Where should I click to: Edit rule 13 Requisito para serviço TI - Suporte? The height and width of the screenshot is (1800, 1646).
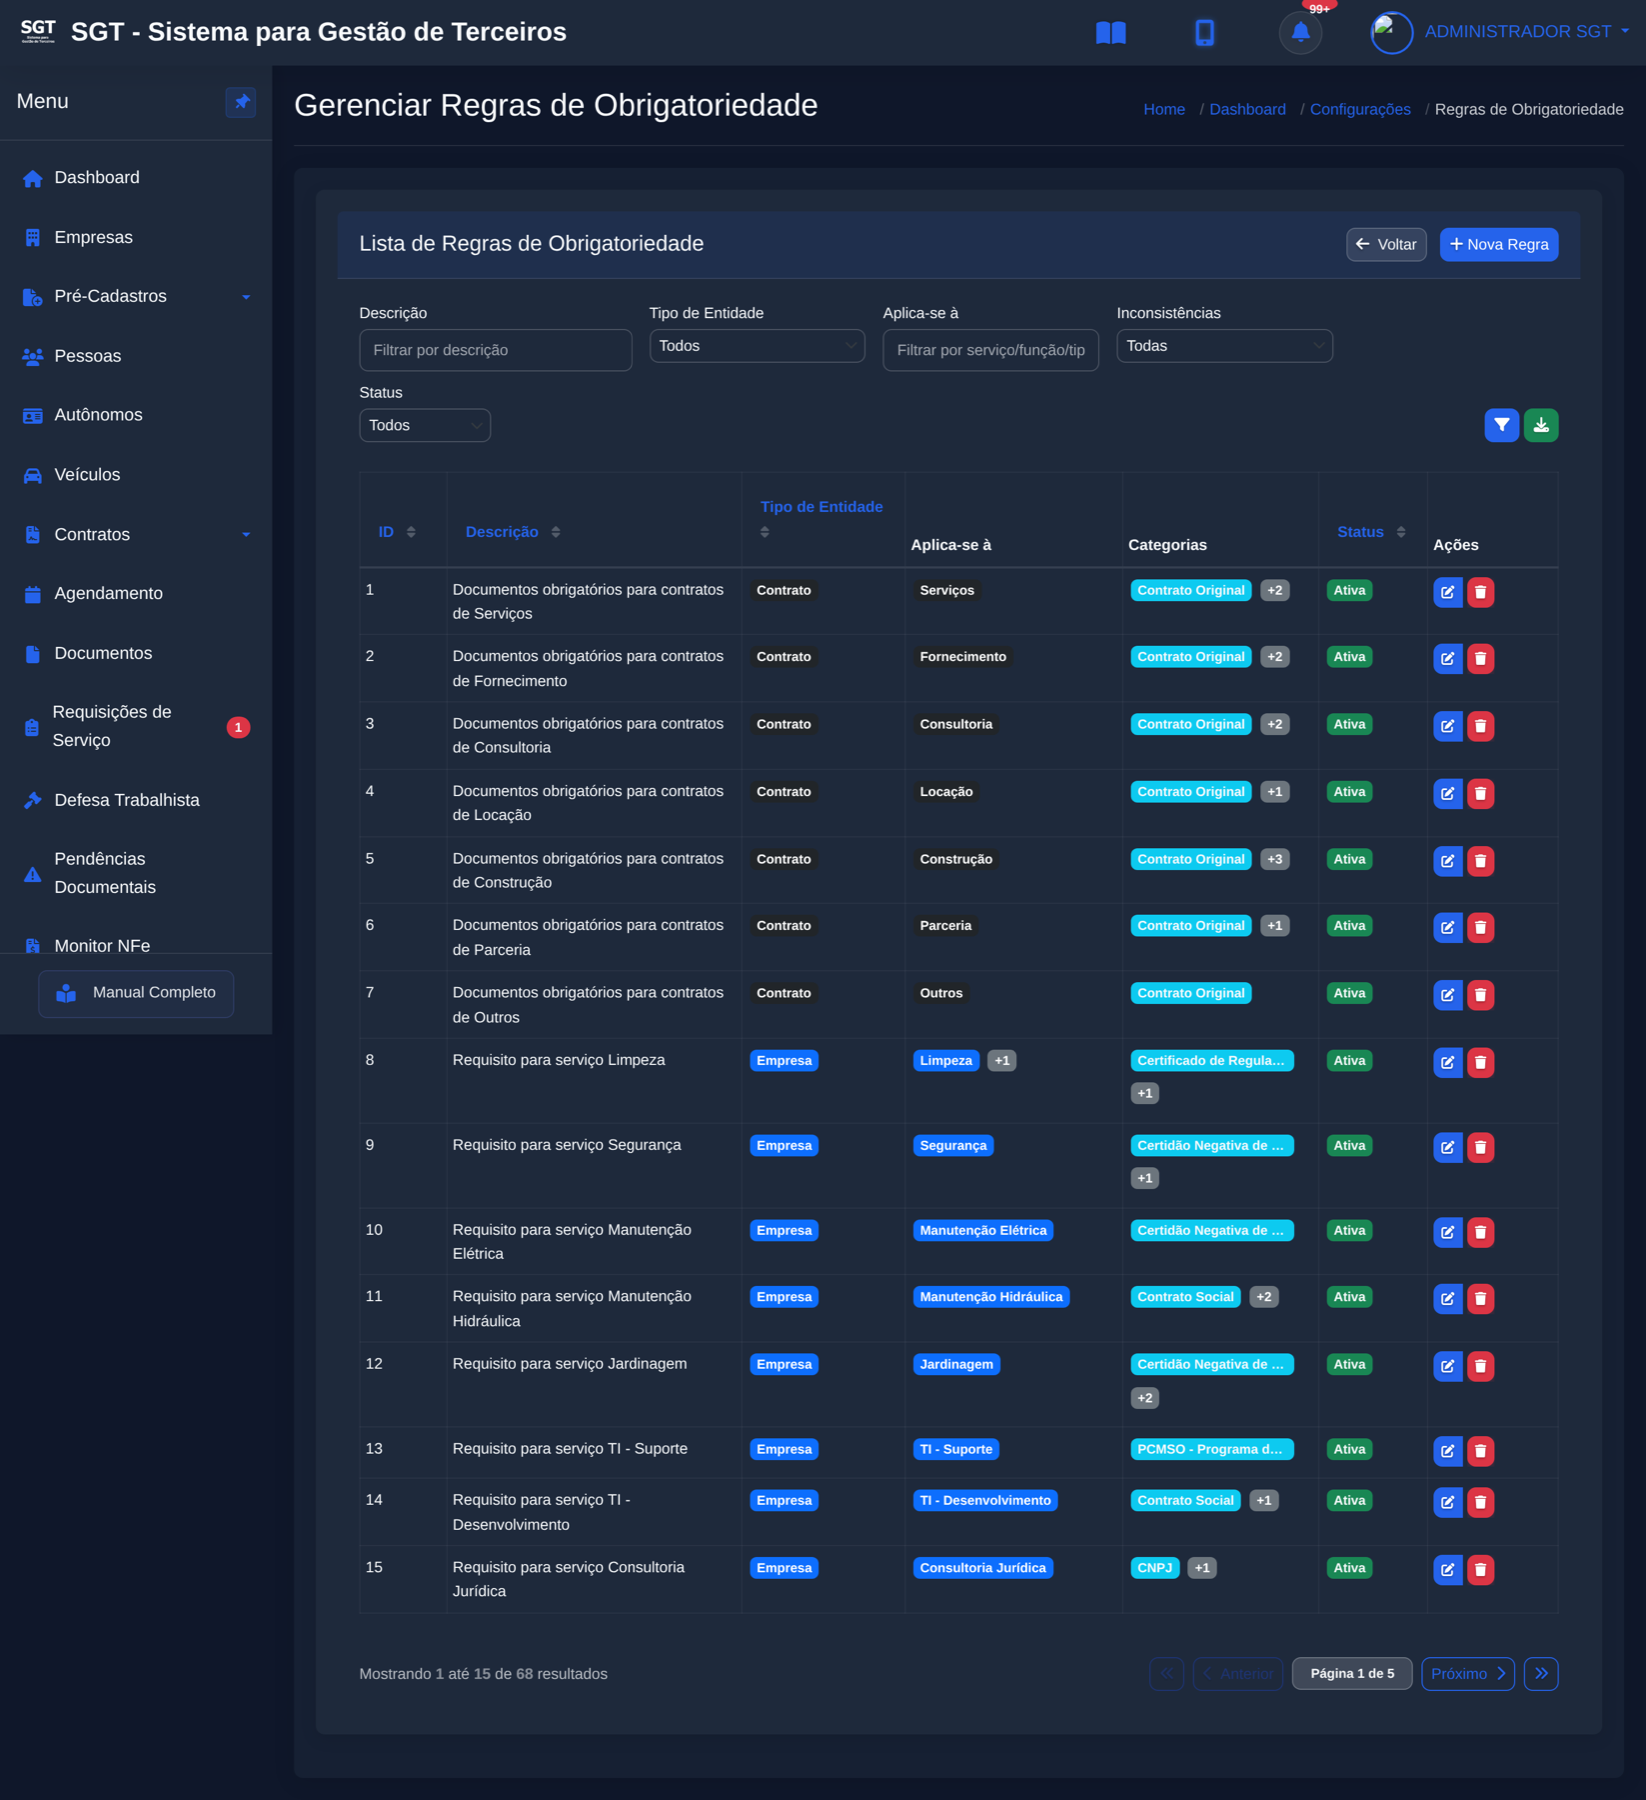click(x=1447, y=1451)
